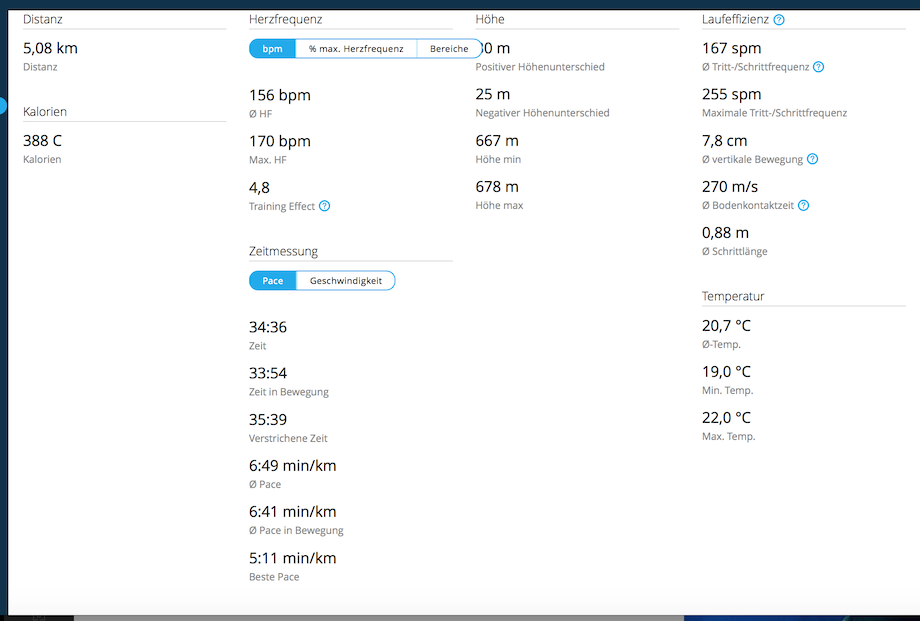Open help icon next to Ø Bodenkontaktzeit

click(803, 205)
